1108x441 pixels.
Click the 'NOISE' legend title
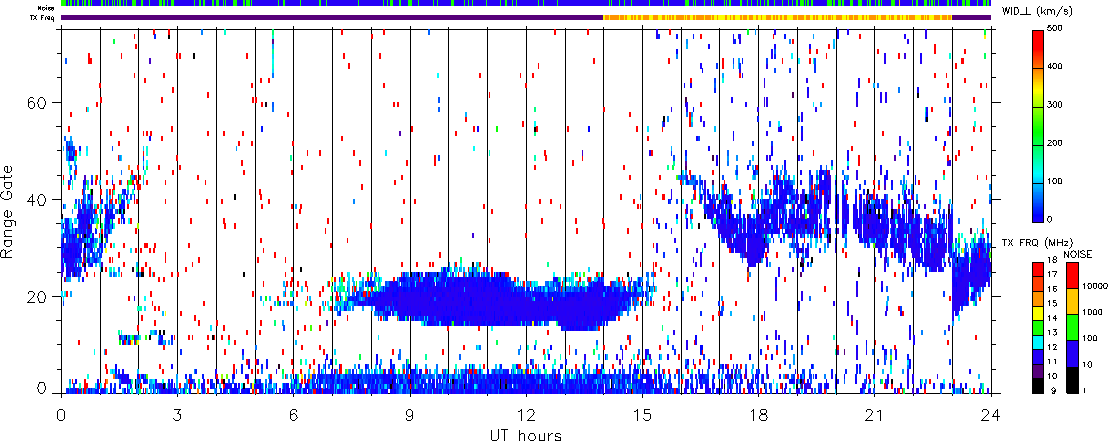point(1078,255)
